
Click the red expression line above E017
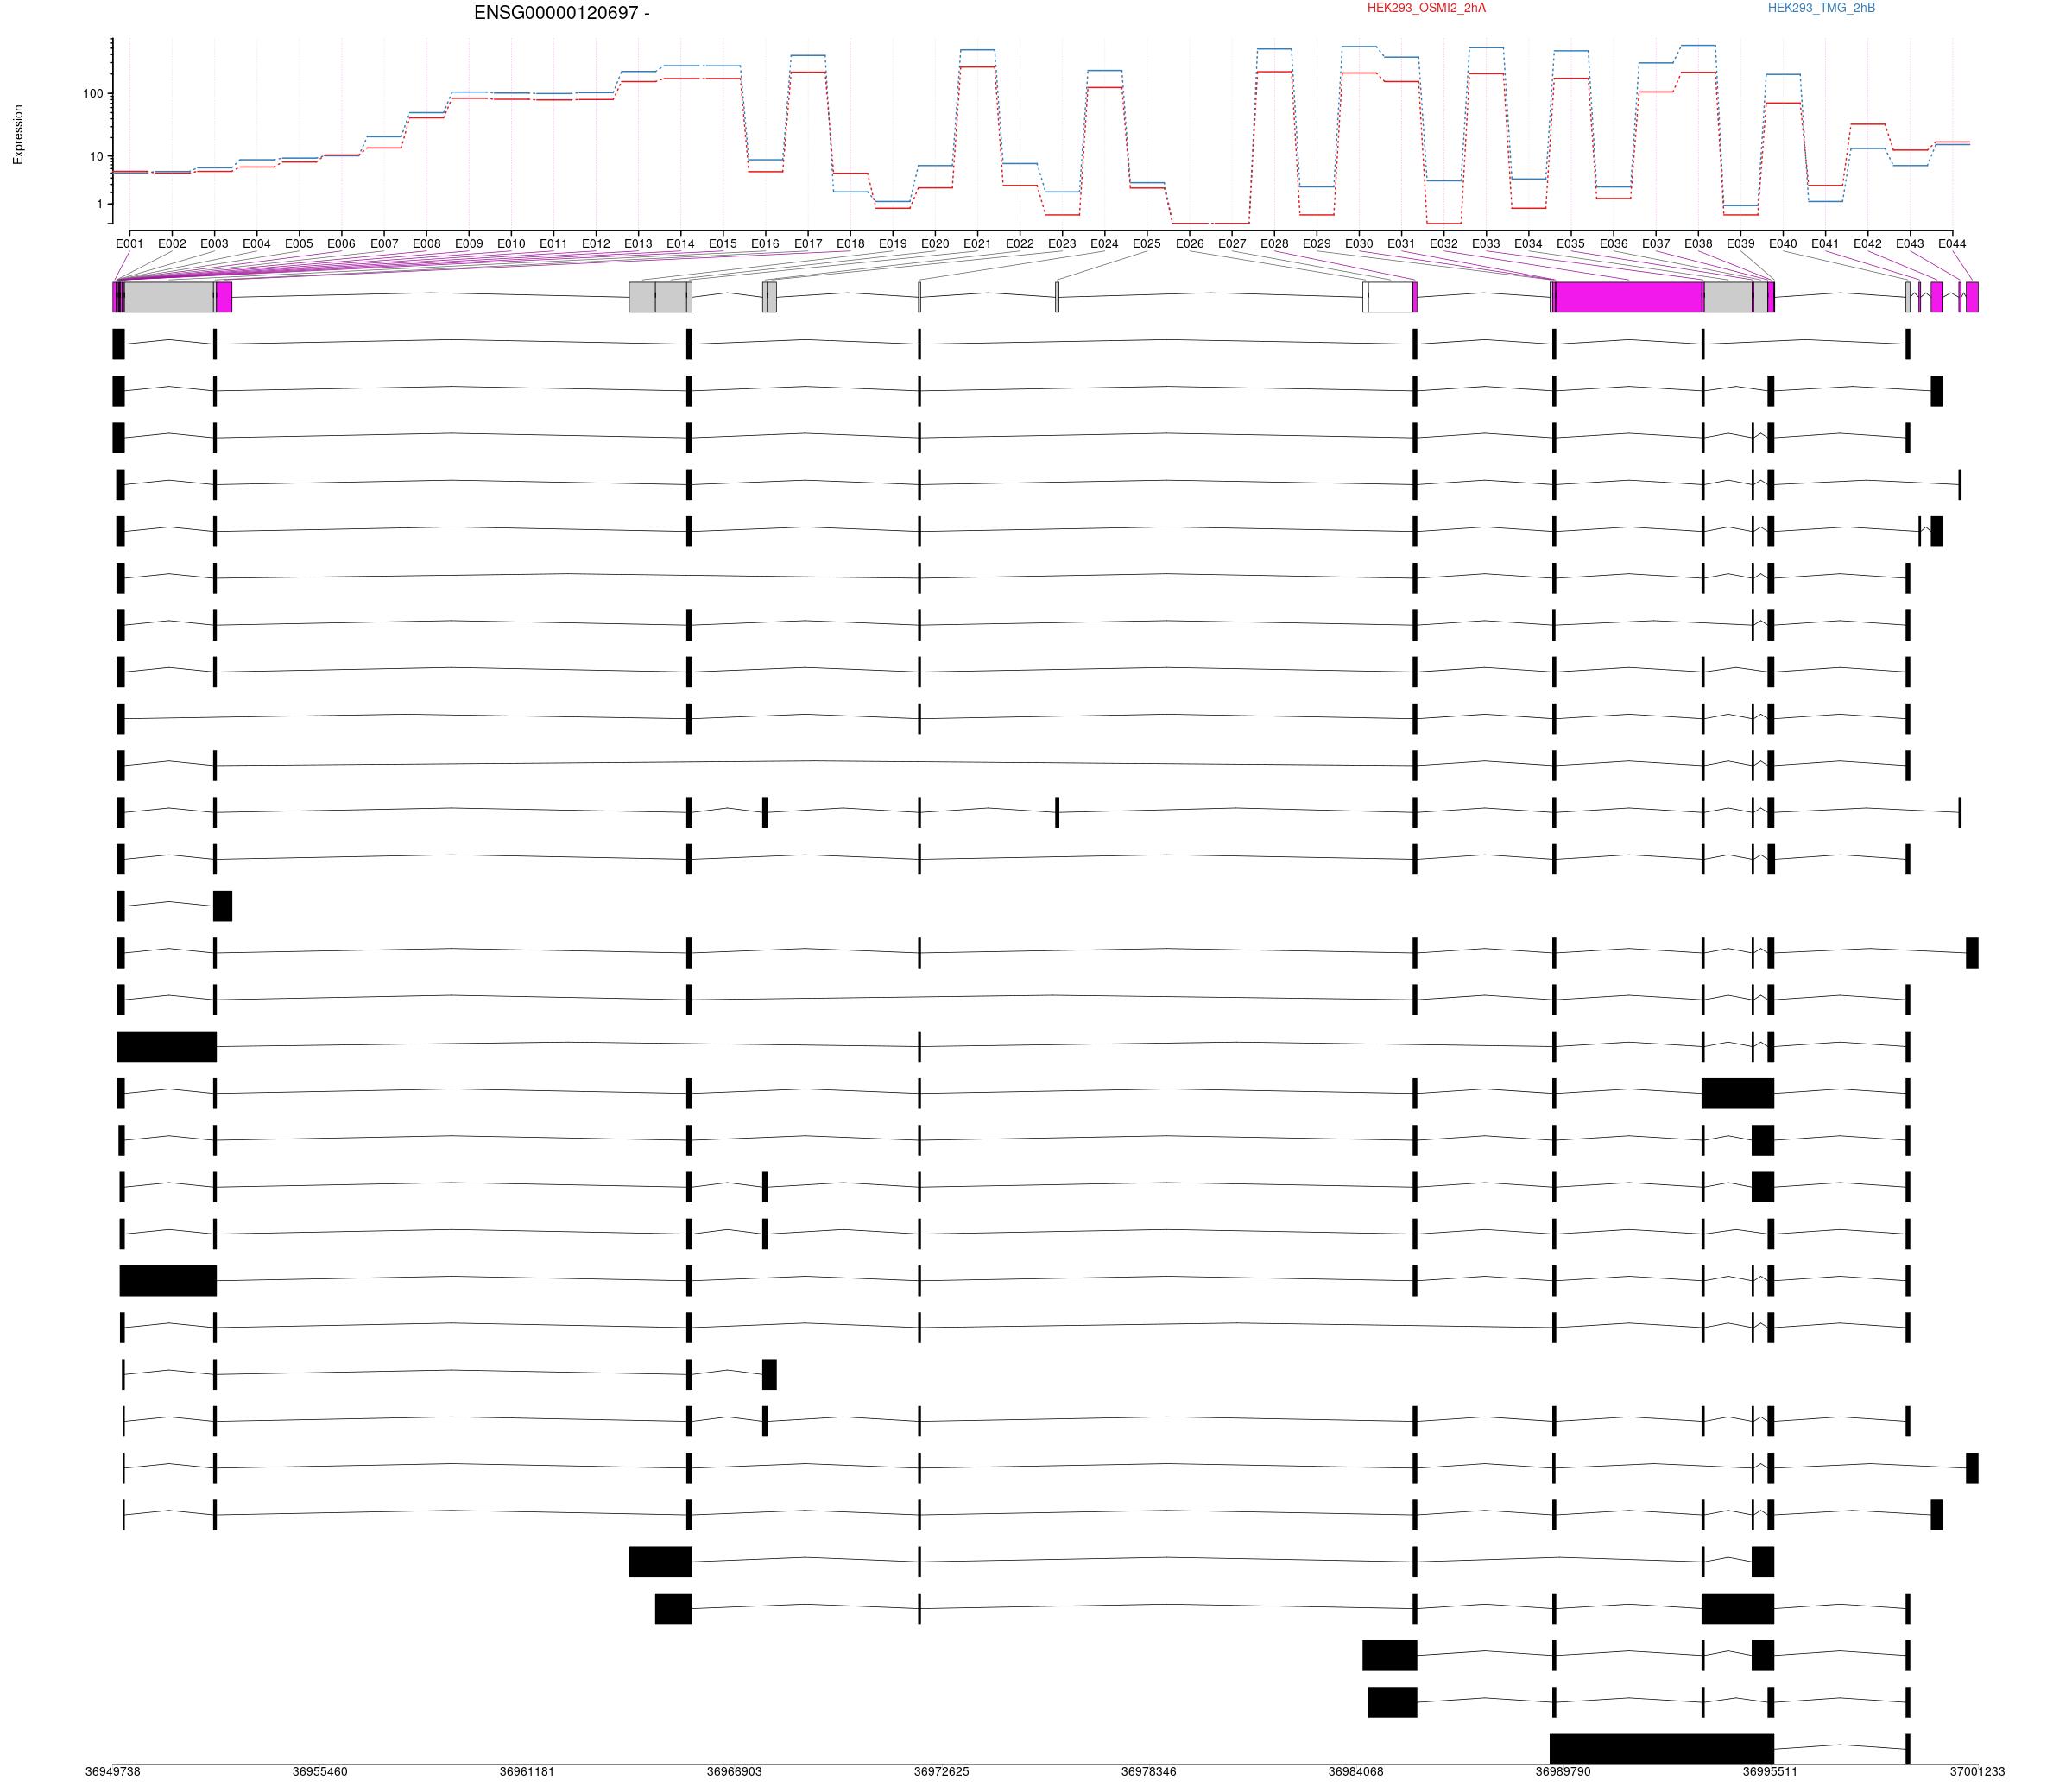(808, 72)
